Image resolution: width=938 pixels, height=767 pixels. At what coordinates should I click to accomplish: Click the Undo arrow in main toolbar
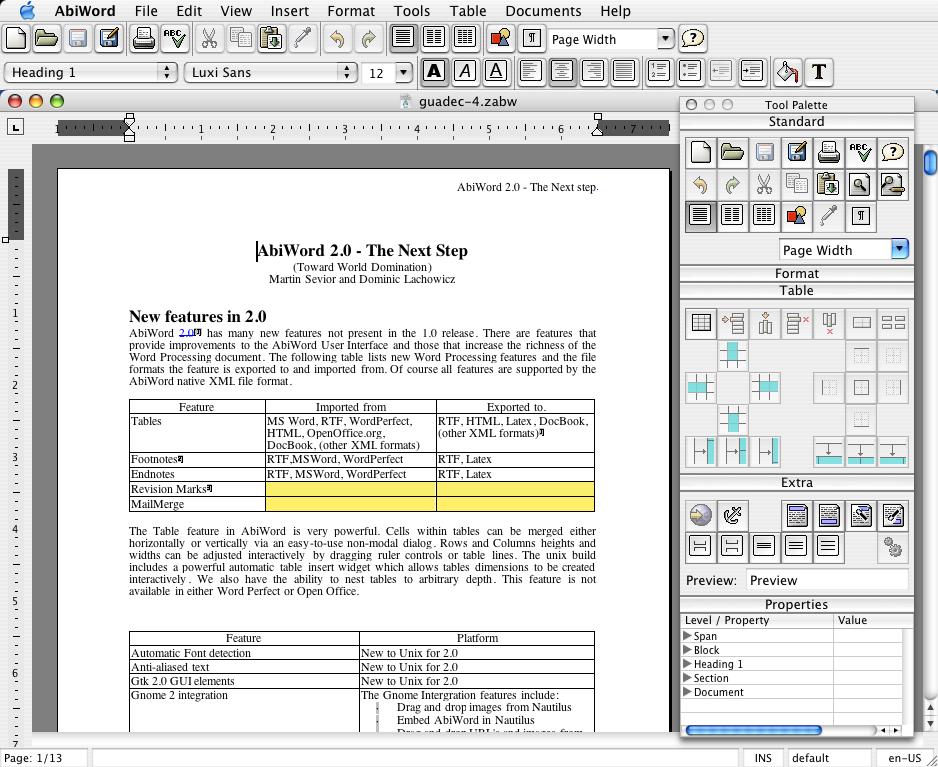[x=337, y=39]
